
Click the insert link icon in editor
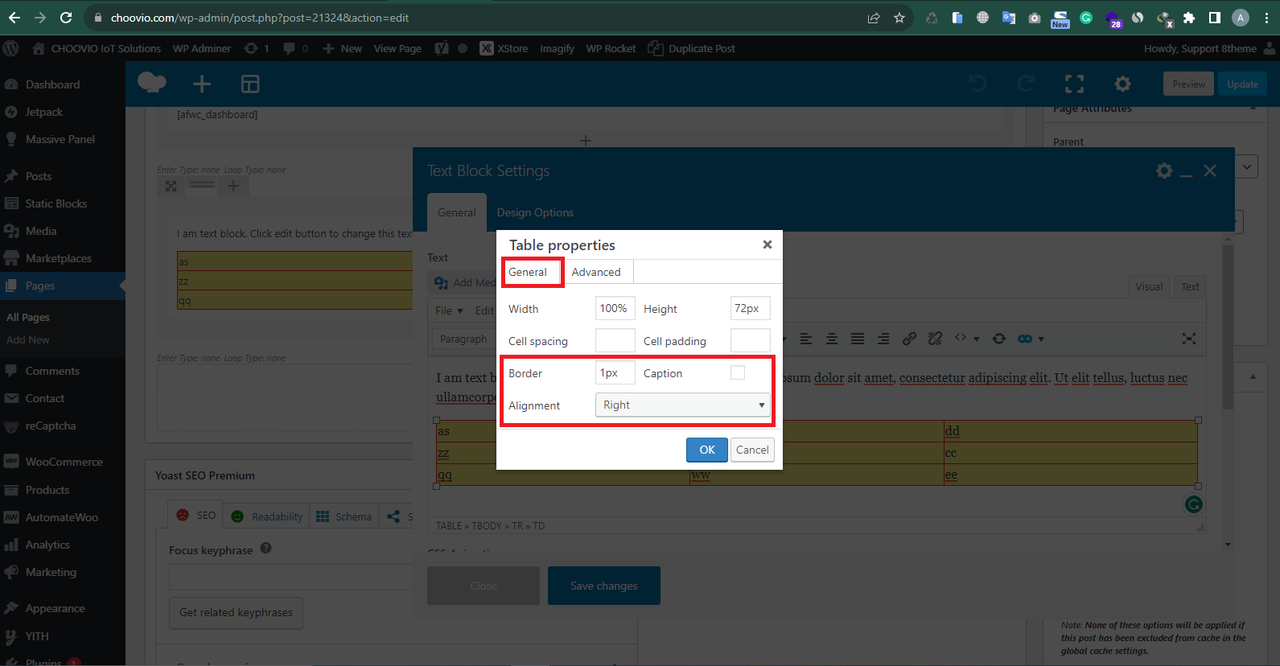(909, 339)
